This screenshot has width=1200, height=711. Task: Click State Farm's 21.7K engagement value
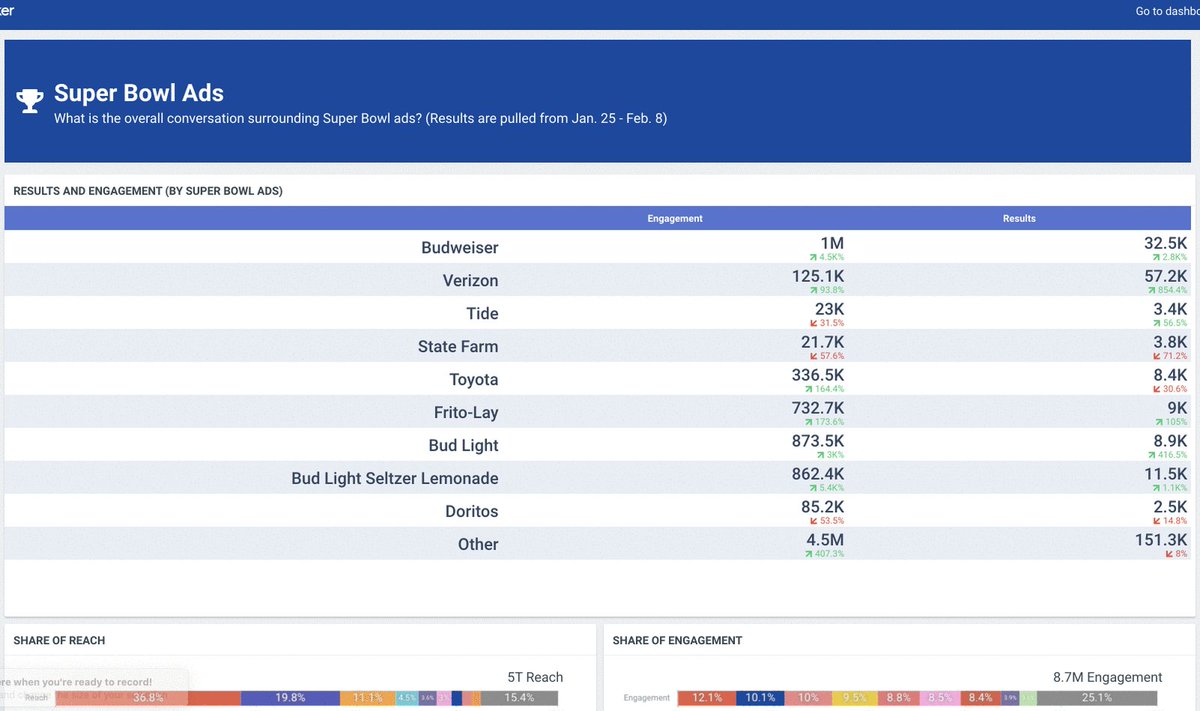click(x=823, y=342)
